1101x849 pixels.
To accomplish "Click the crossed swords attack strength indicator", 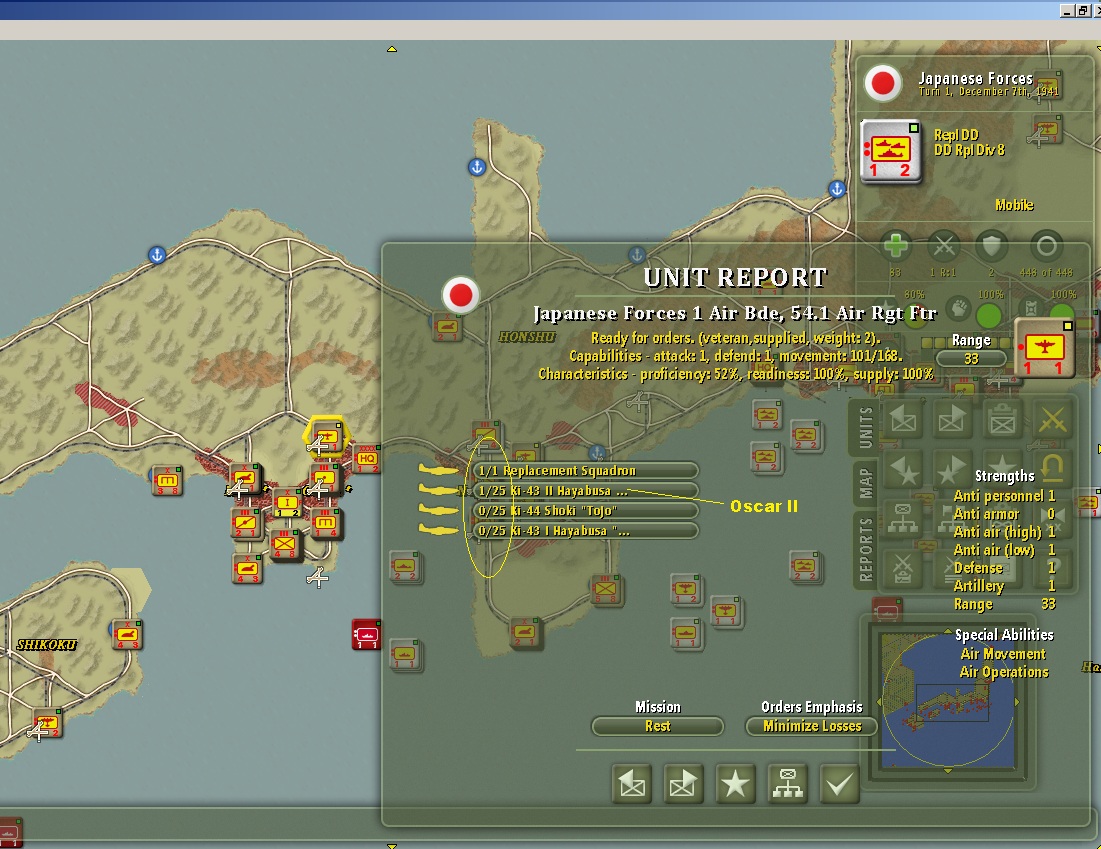I will click(x=944, y=246).
